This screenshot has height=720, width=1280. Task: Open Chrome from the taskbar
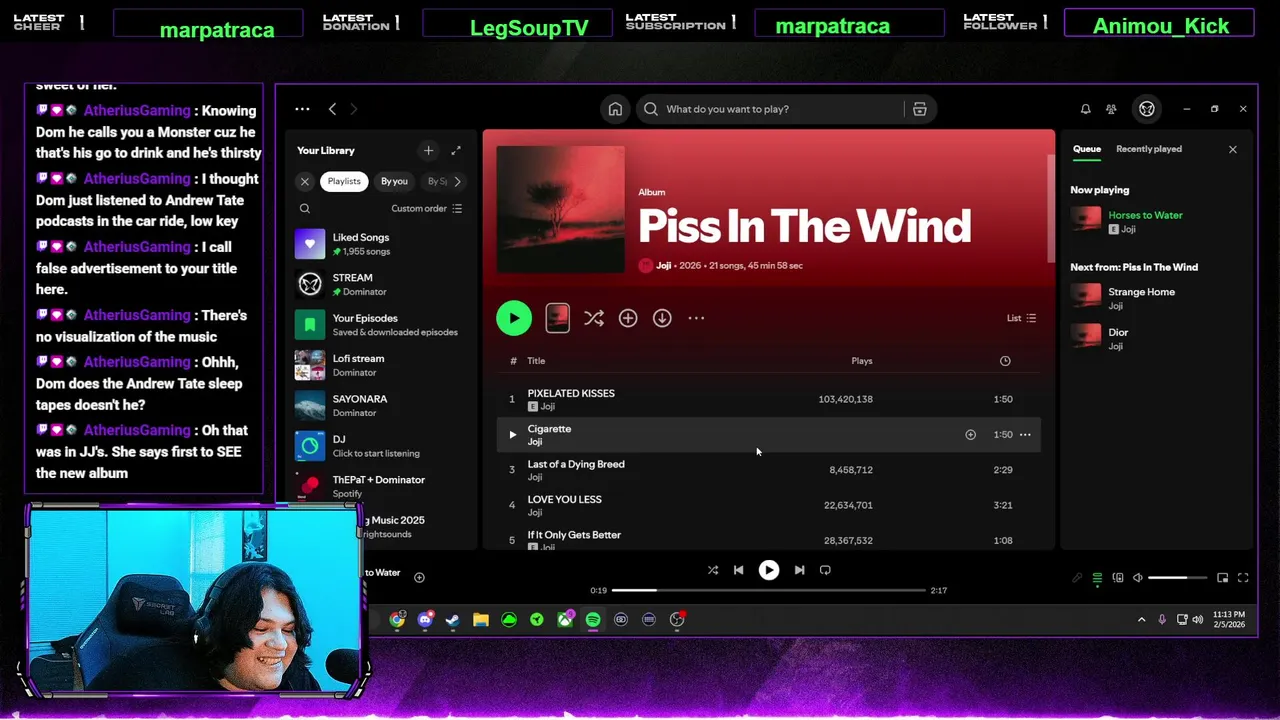tap(397, 620)
